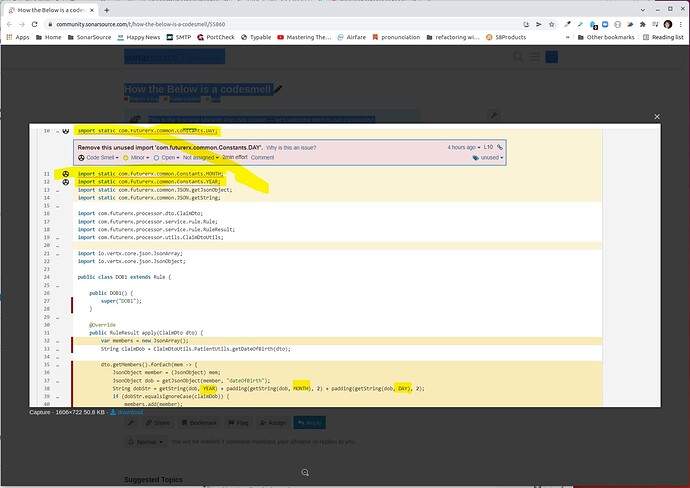The height and width of the screenshot is (488, 690).
Task: Open the SonarSource bookmarks folder
Action: tap(89, 37)
